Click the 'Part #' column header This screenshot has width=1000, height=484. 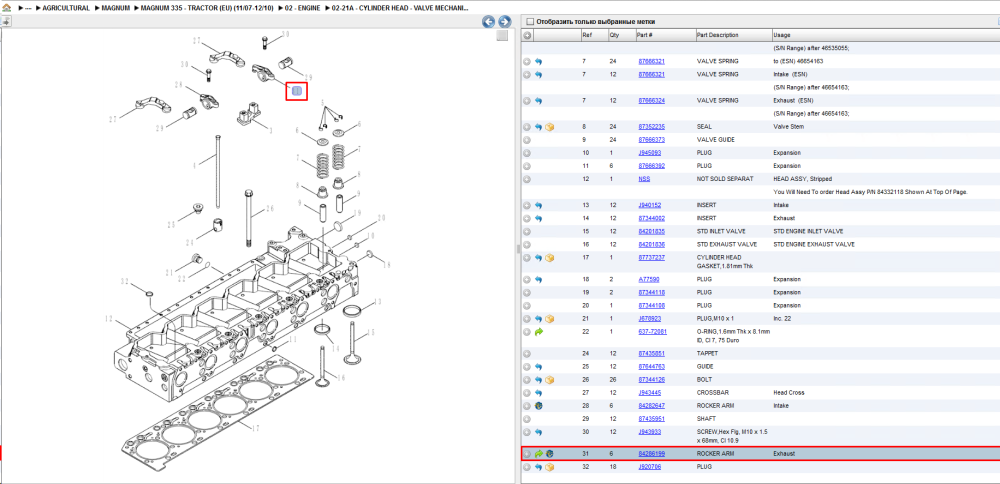665,36
